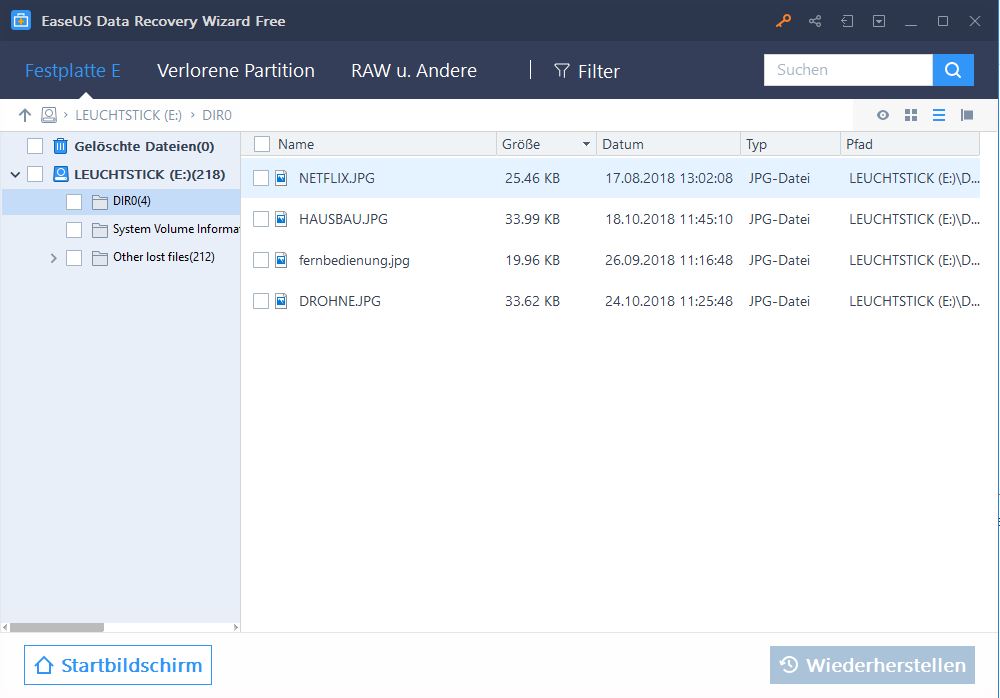Click the 33.99 KB size cell
1000x698 pixels.
[533, 219]
